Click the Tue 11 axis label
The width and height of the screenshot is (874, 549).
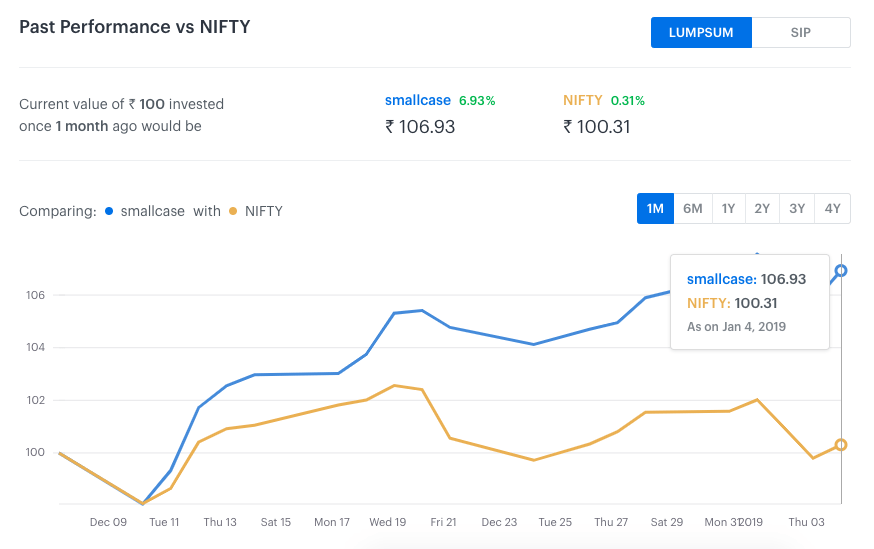(x=164, y=522)
